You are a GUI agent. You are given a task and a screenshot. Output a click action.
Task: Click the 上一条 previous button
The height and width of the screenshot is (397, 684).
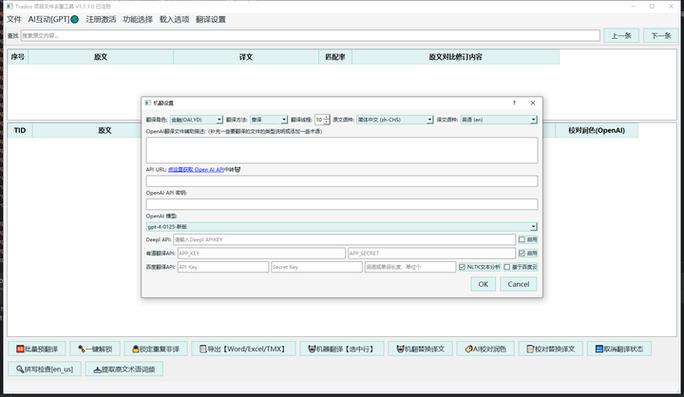coord(621,36)
